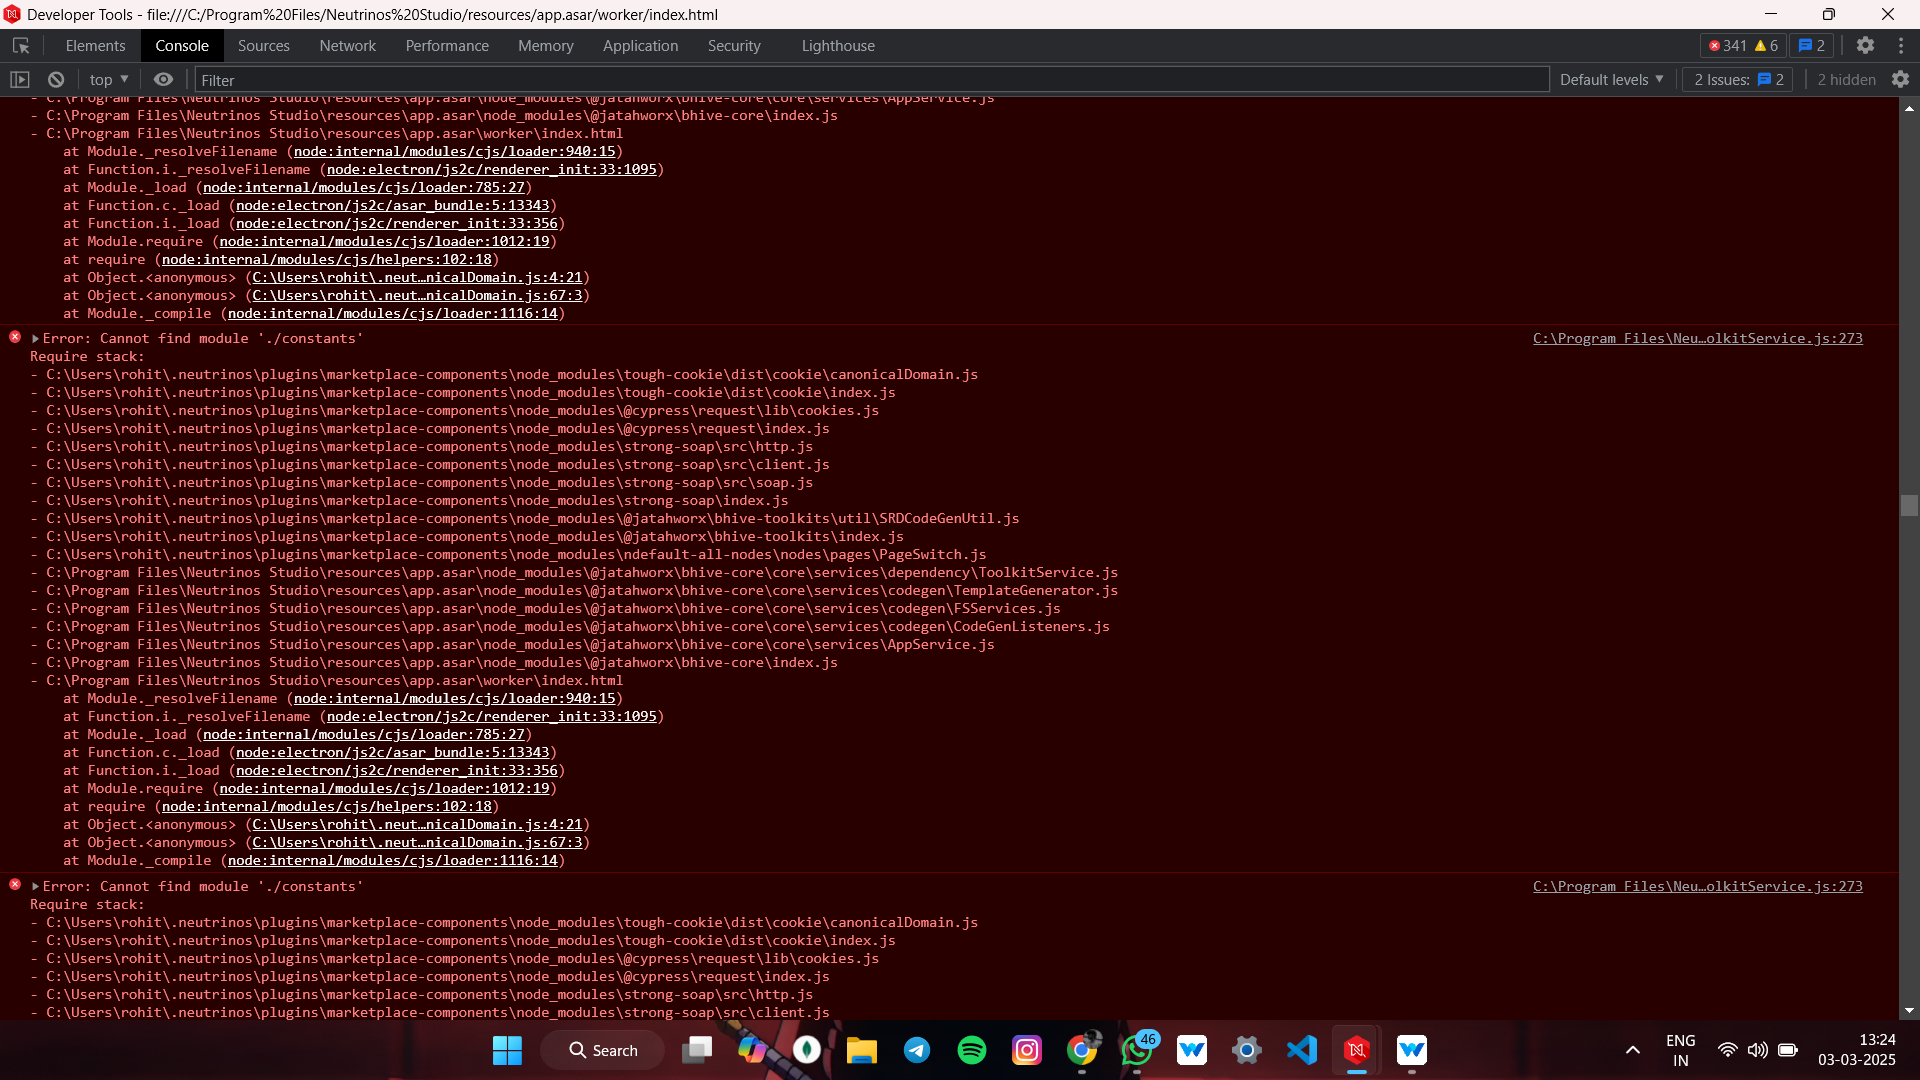Click the 6 warnings counter badge

coord(1766,46)
